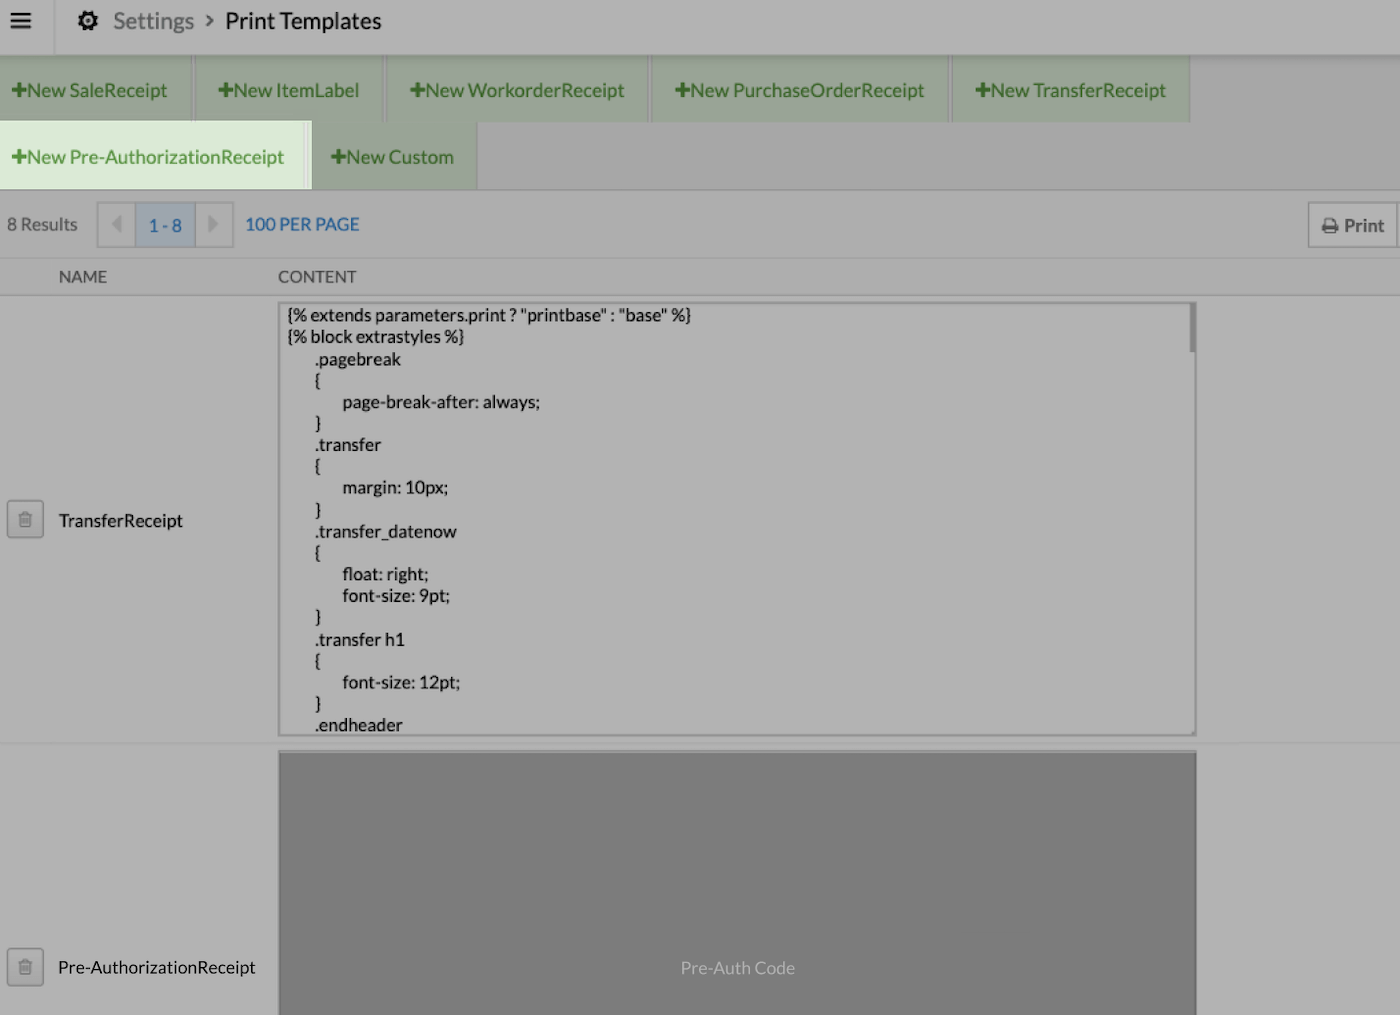
Task: Open the hamburger navigation menu
Action: 21,21
